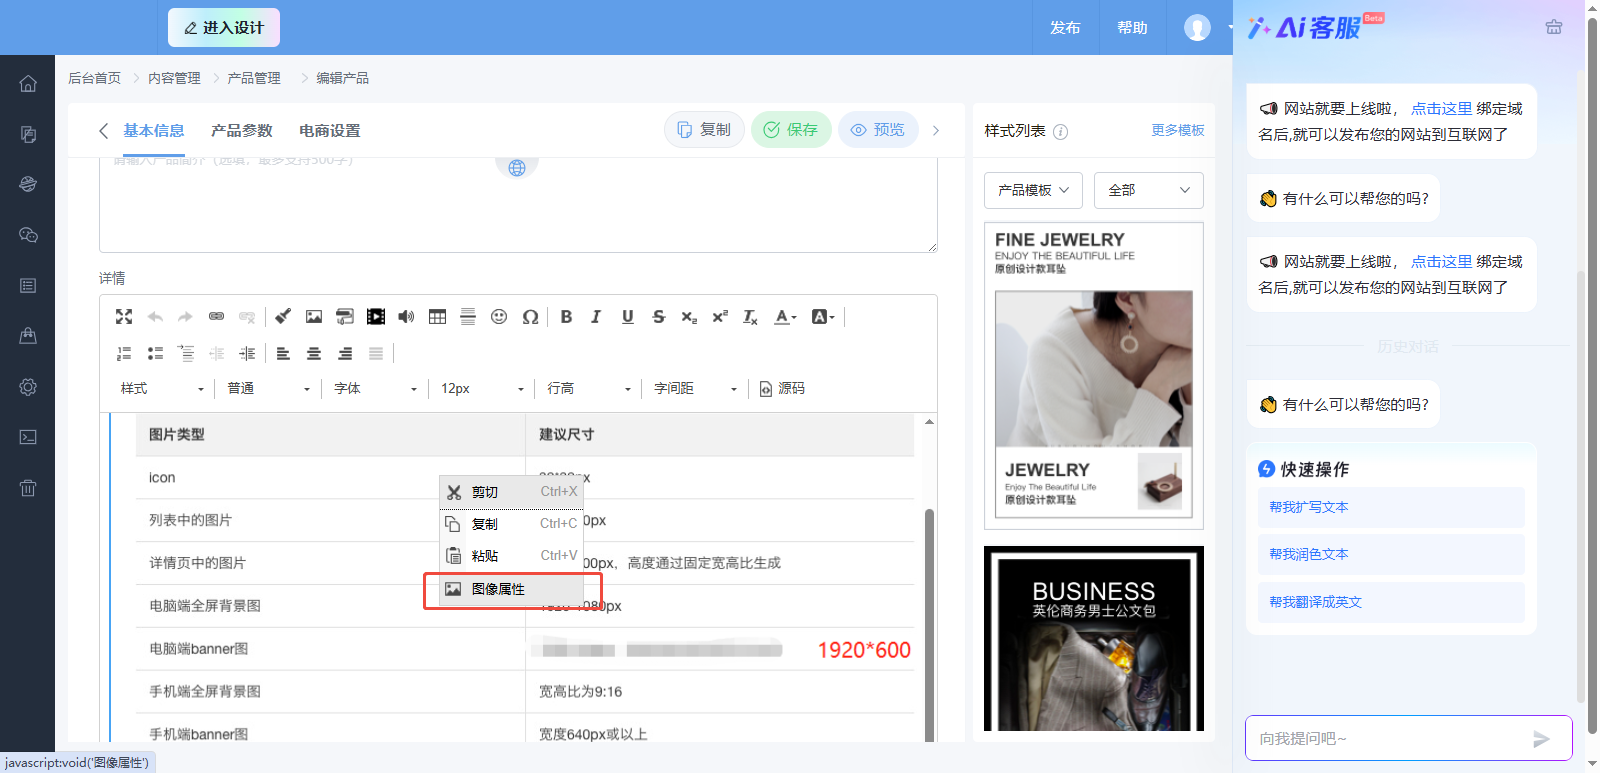
Task: Click the 预览 preview button
Action: 878,130
